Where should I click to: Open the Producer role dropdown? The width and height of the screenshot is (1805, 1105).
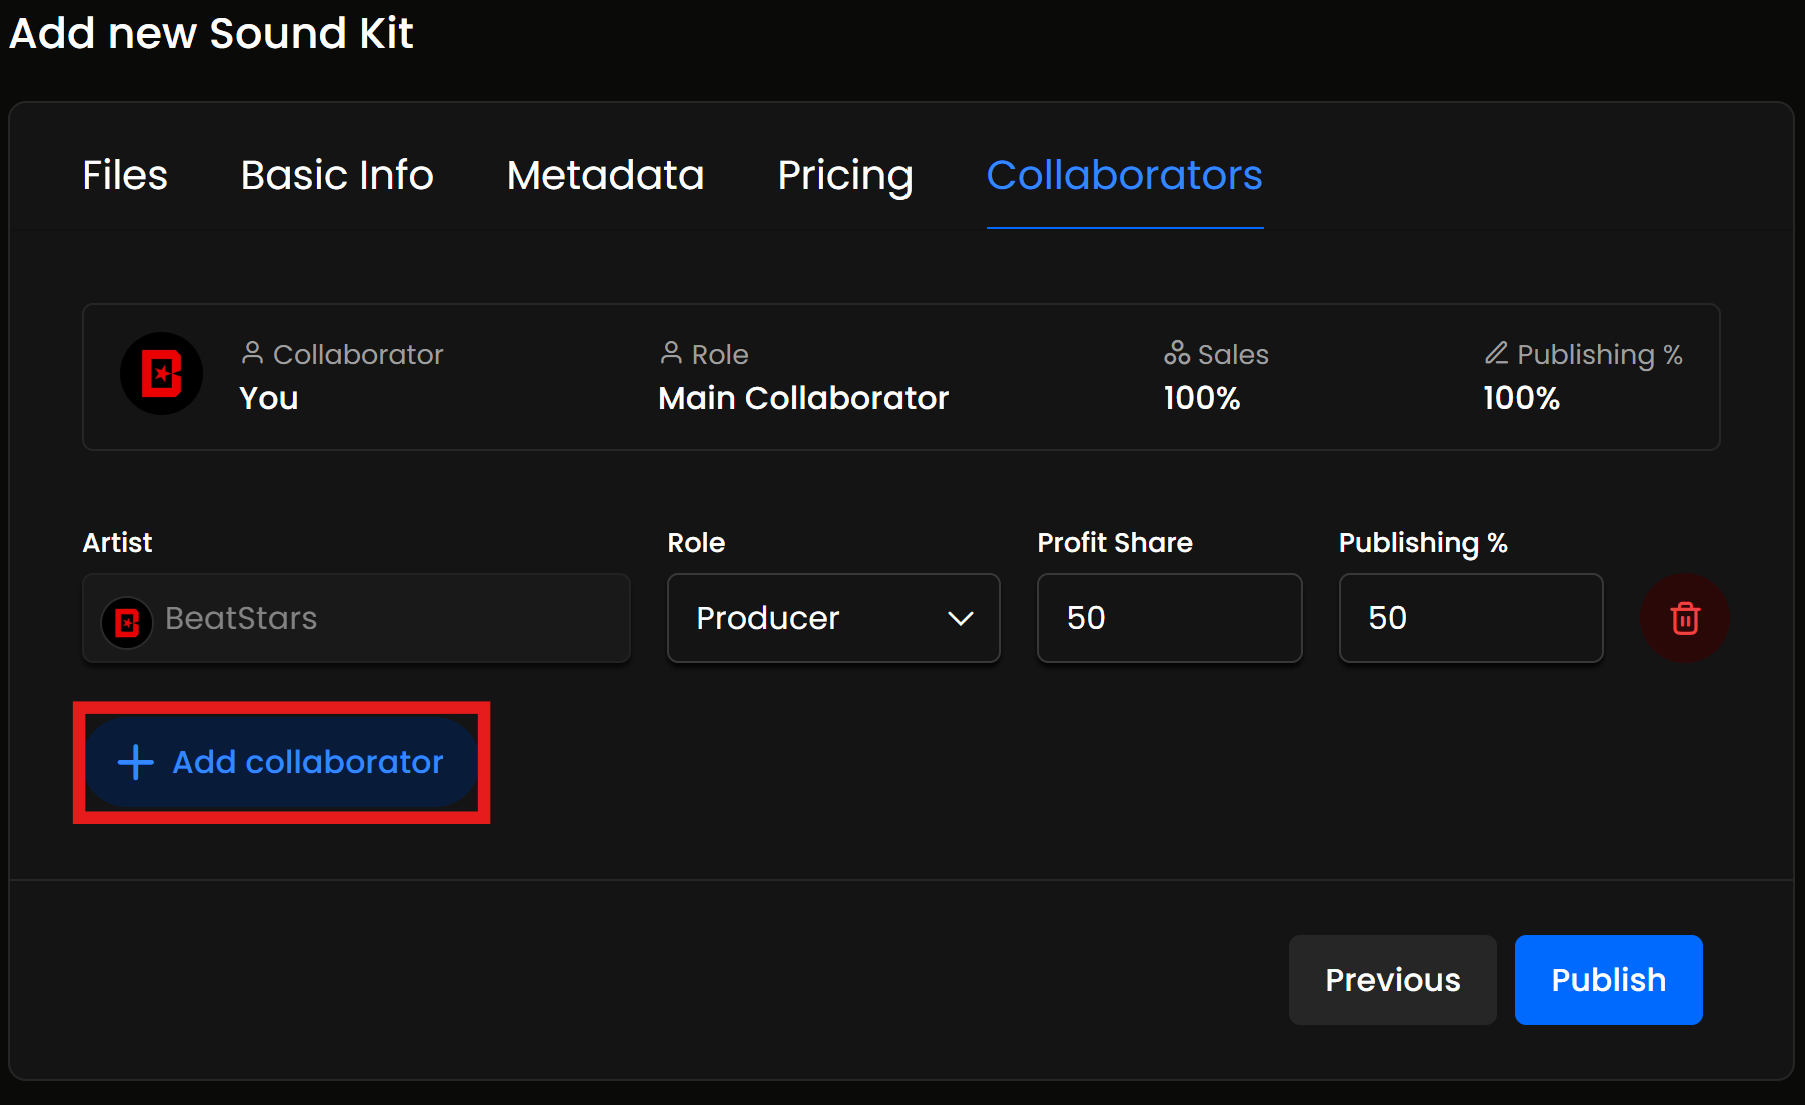tap(832, 618)
